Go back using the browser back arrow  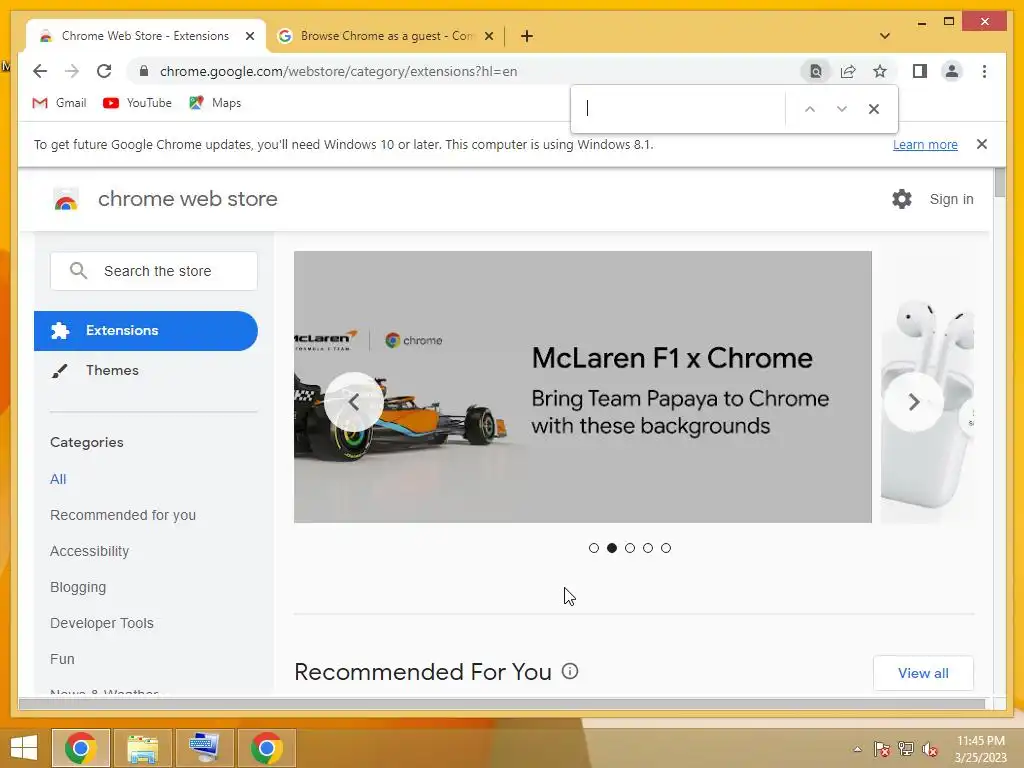point(40,71)
